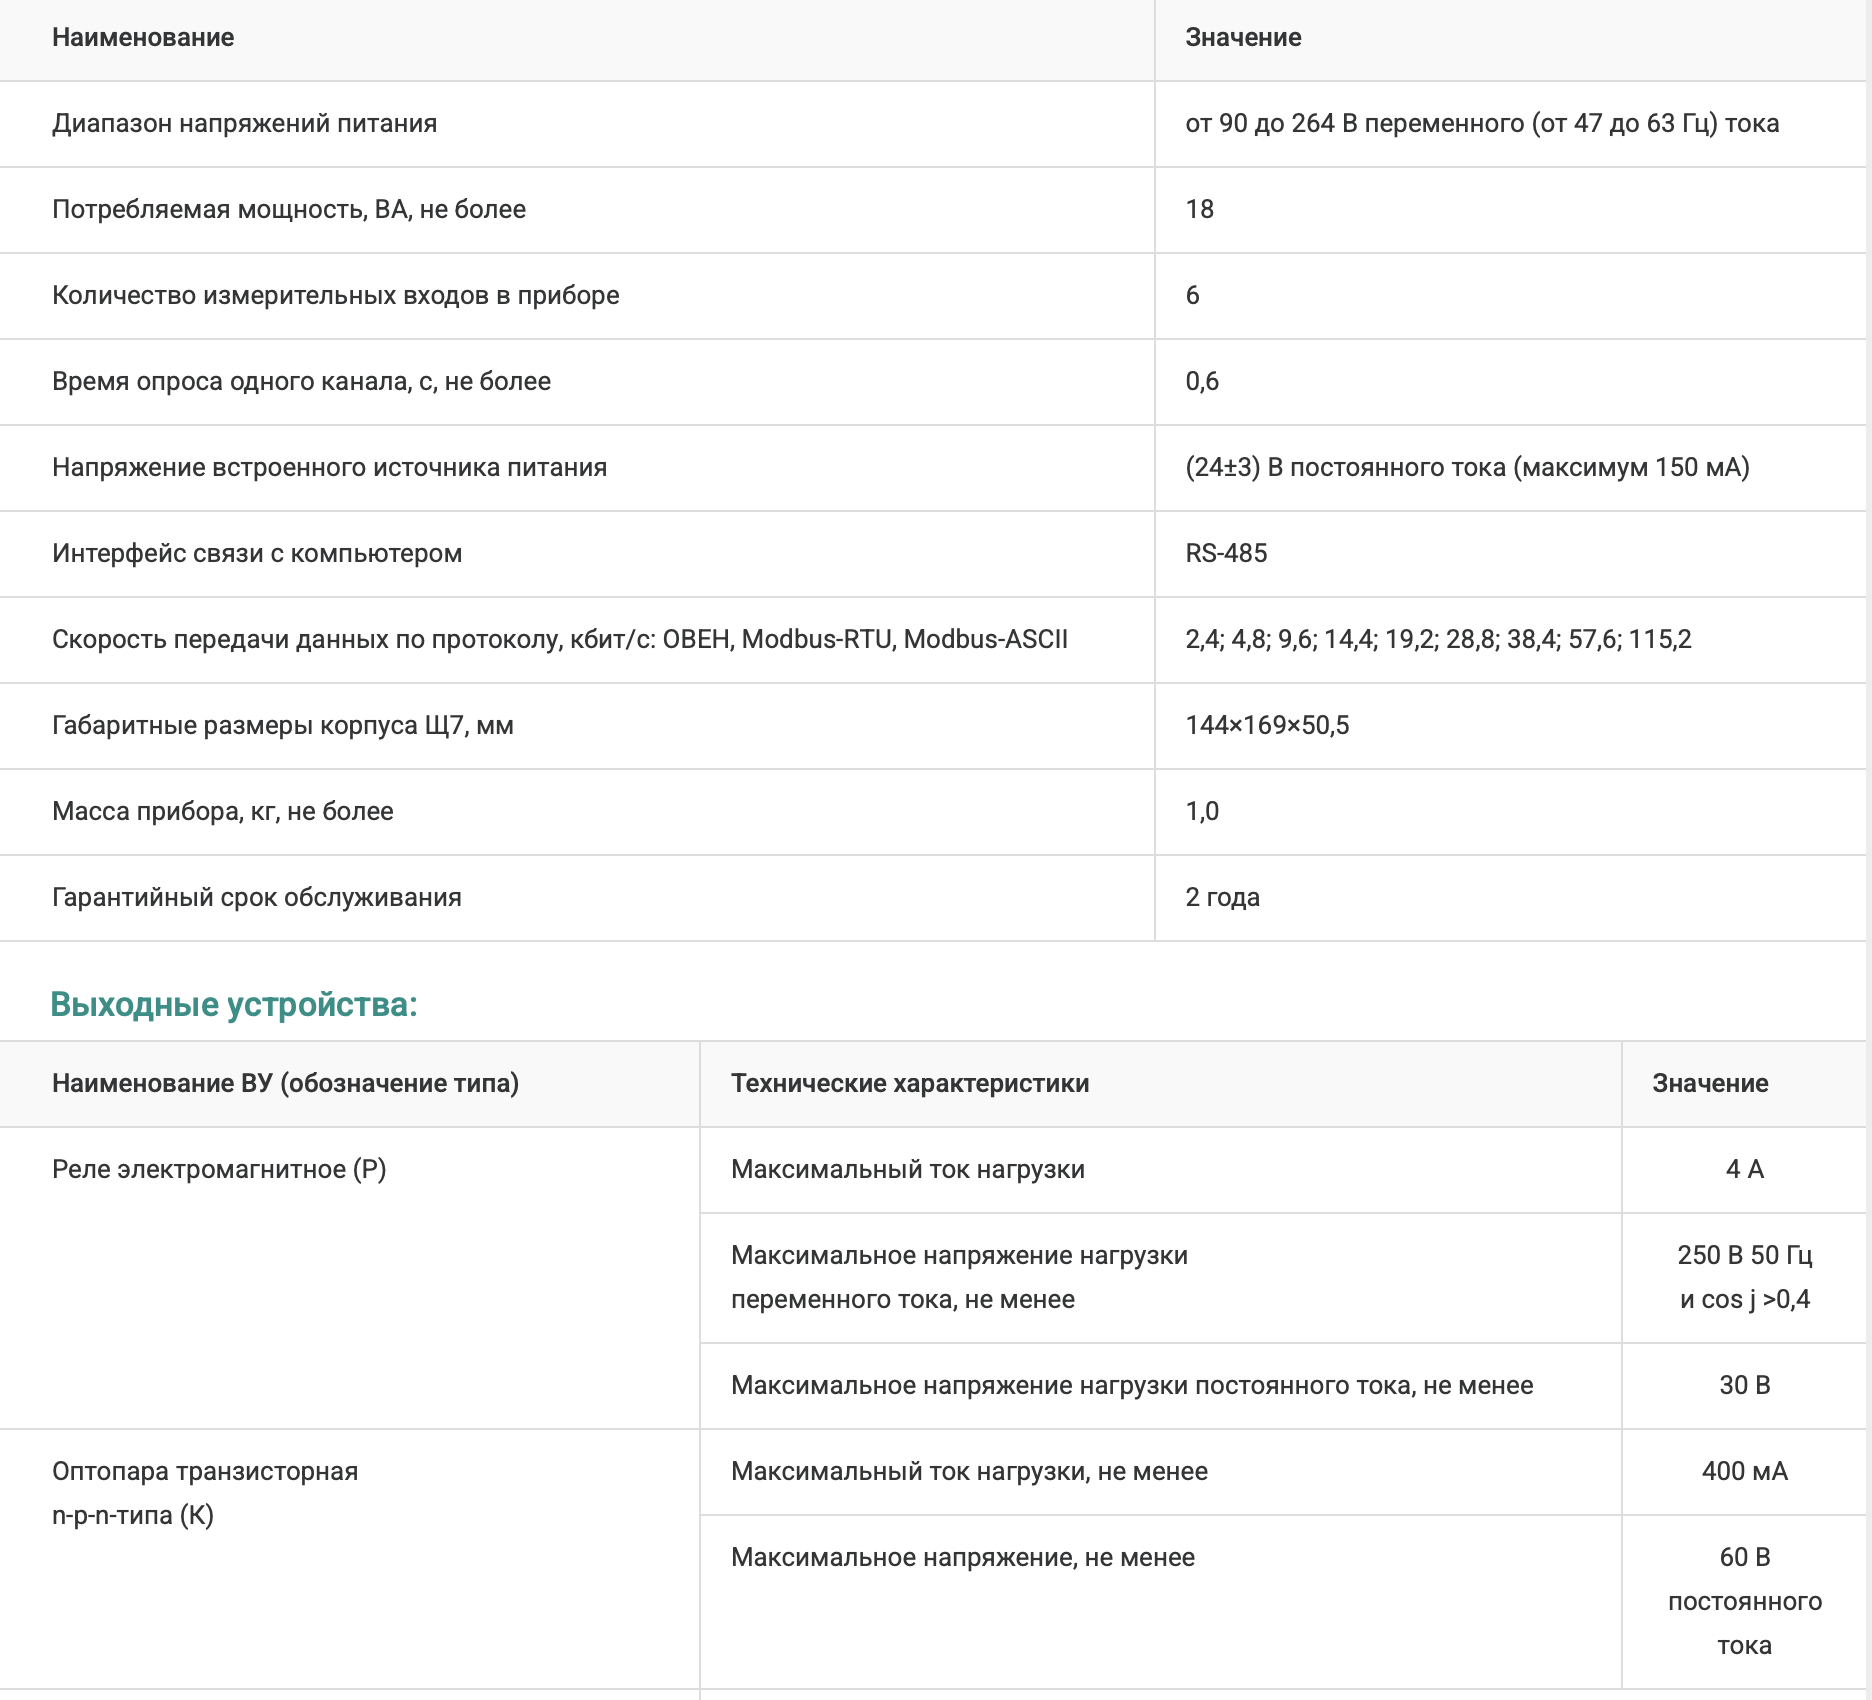Screen dimensions: 1872x1700
Task: Click the '0,6' polling time value
Action: 1202,382
